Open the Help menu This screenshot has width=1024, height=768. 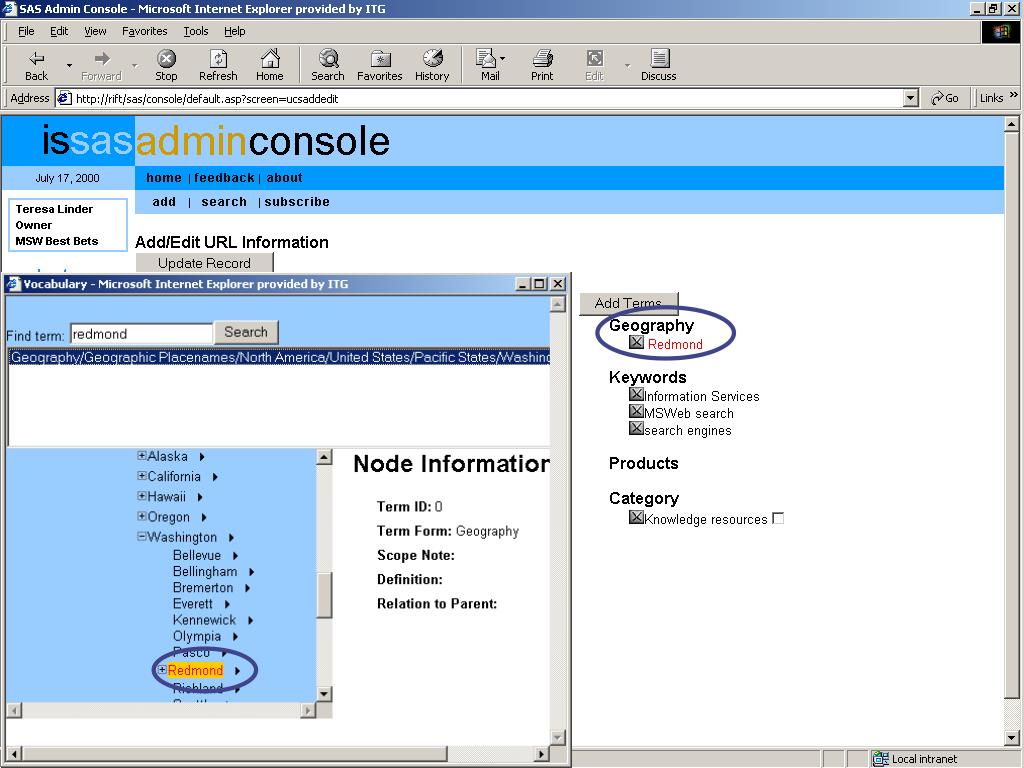[234, 31]
